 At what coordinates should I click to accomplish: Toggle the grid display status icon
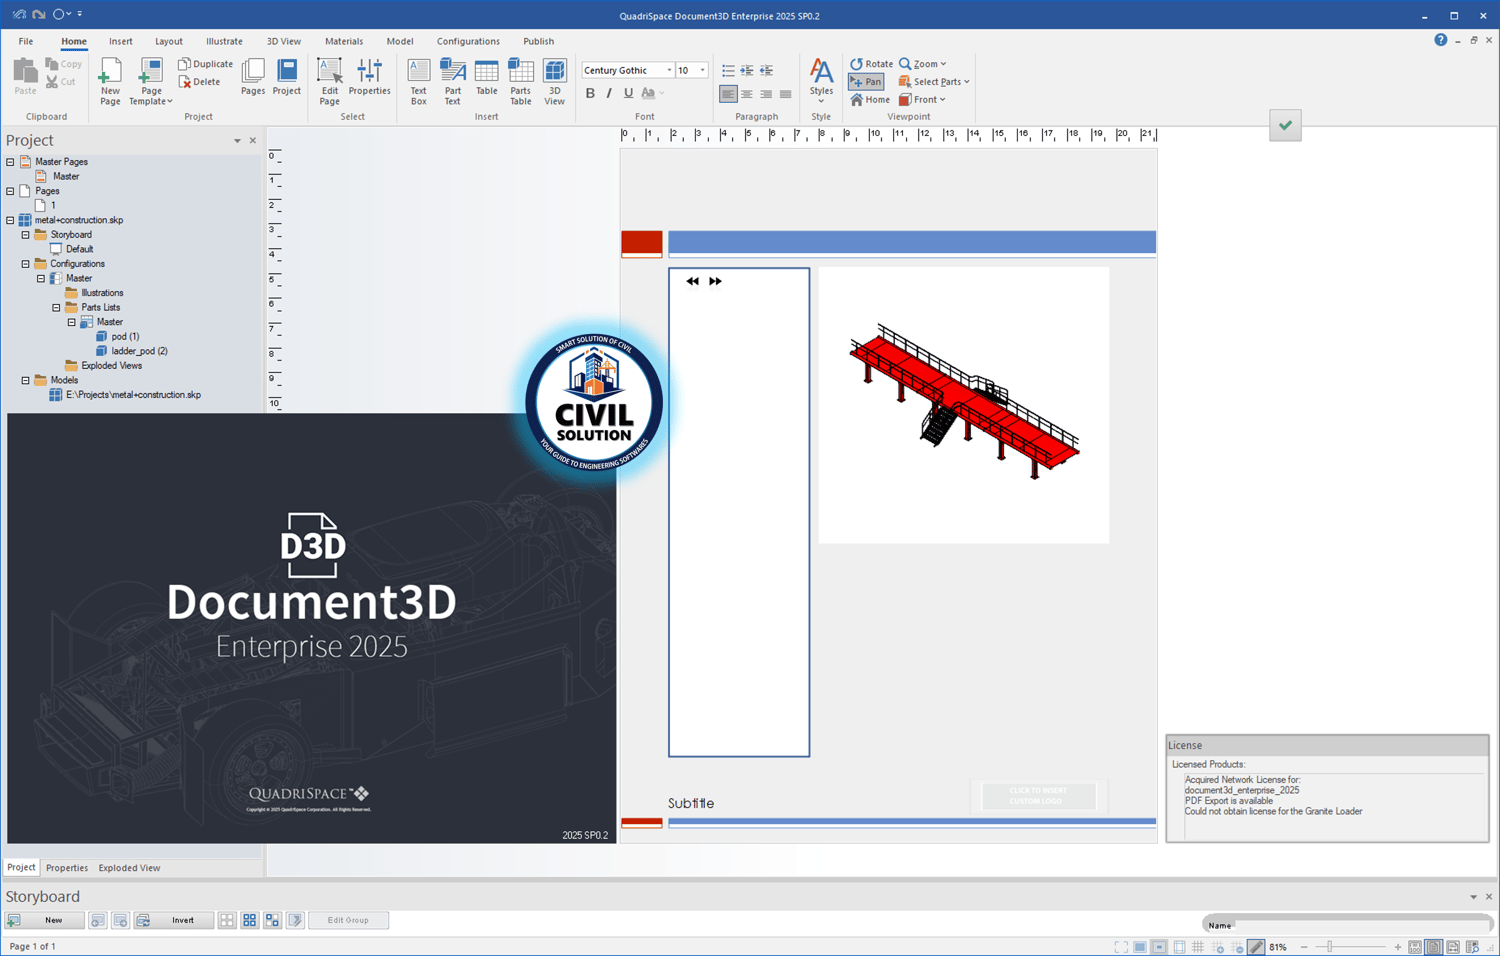point(1198,947)
